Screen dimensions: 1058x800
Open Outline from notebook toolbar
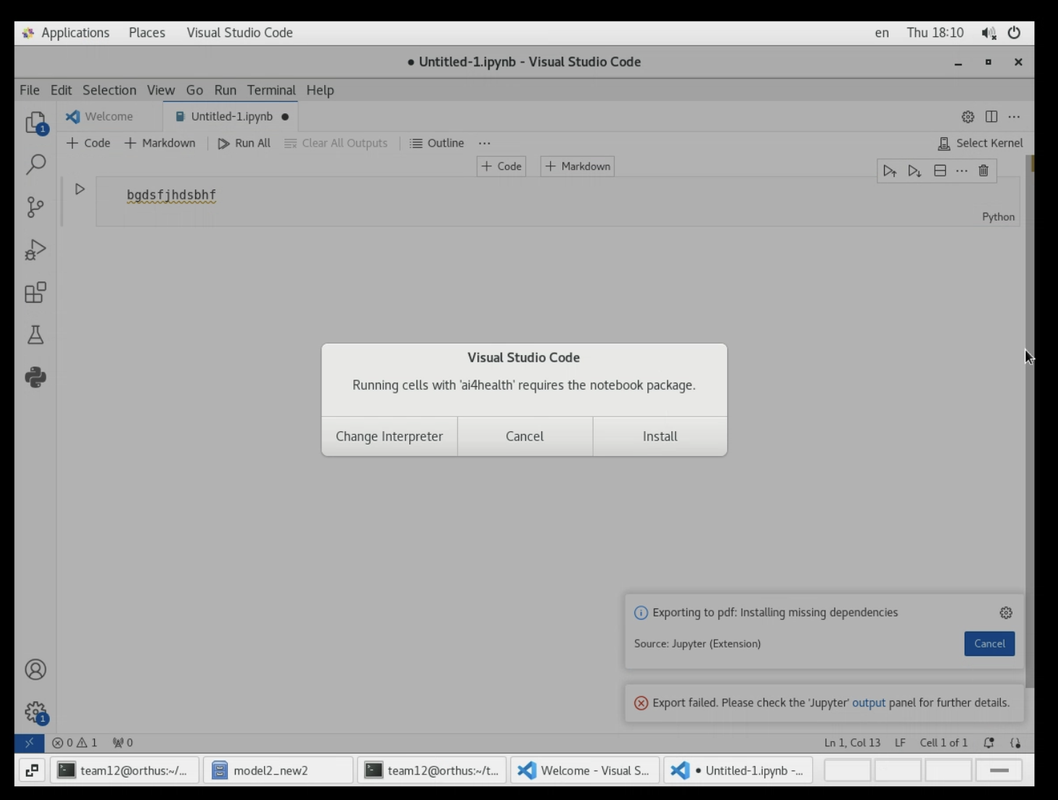(437, 143)
